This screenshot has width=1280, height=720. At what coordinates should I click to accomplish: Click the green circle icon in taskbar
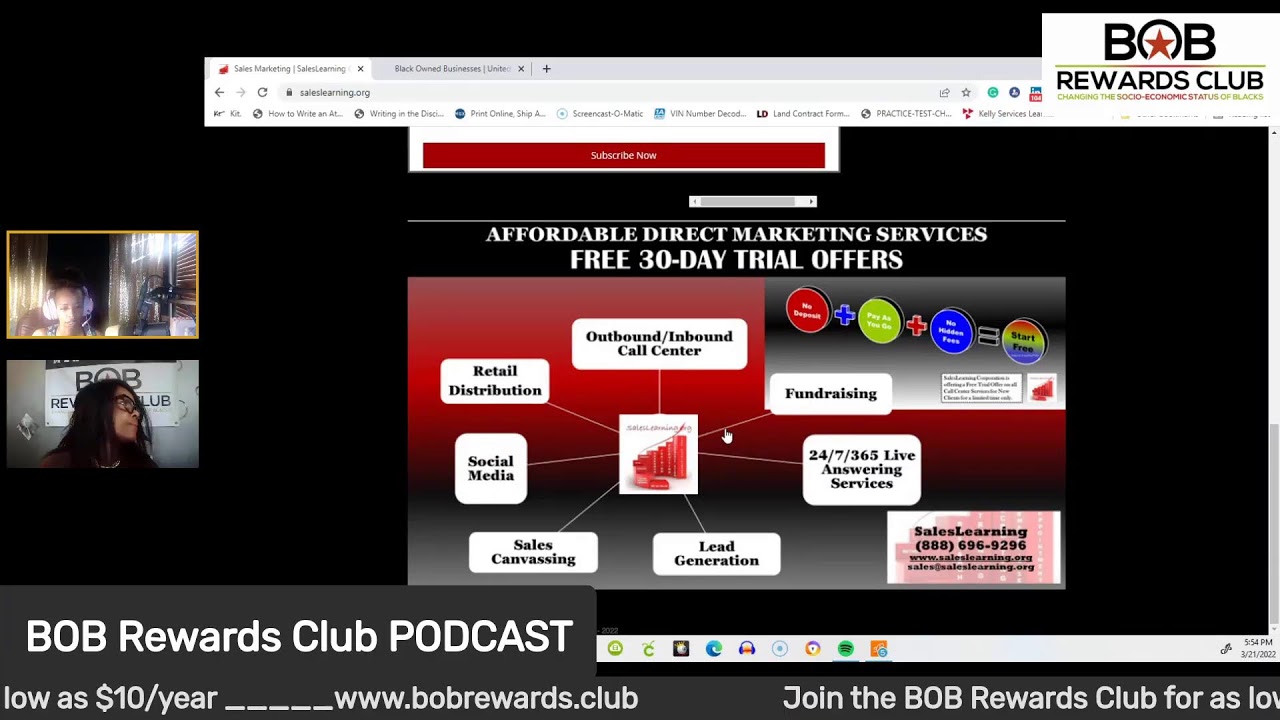pos(615,649)
